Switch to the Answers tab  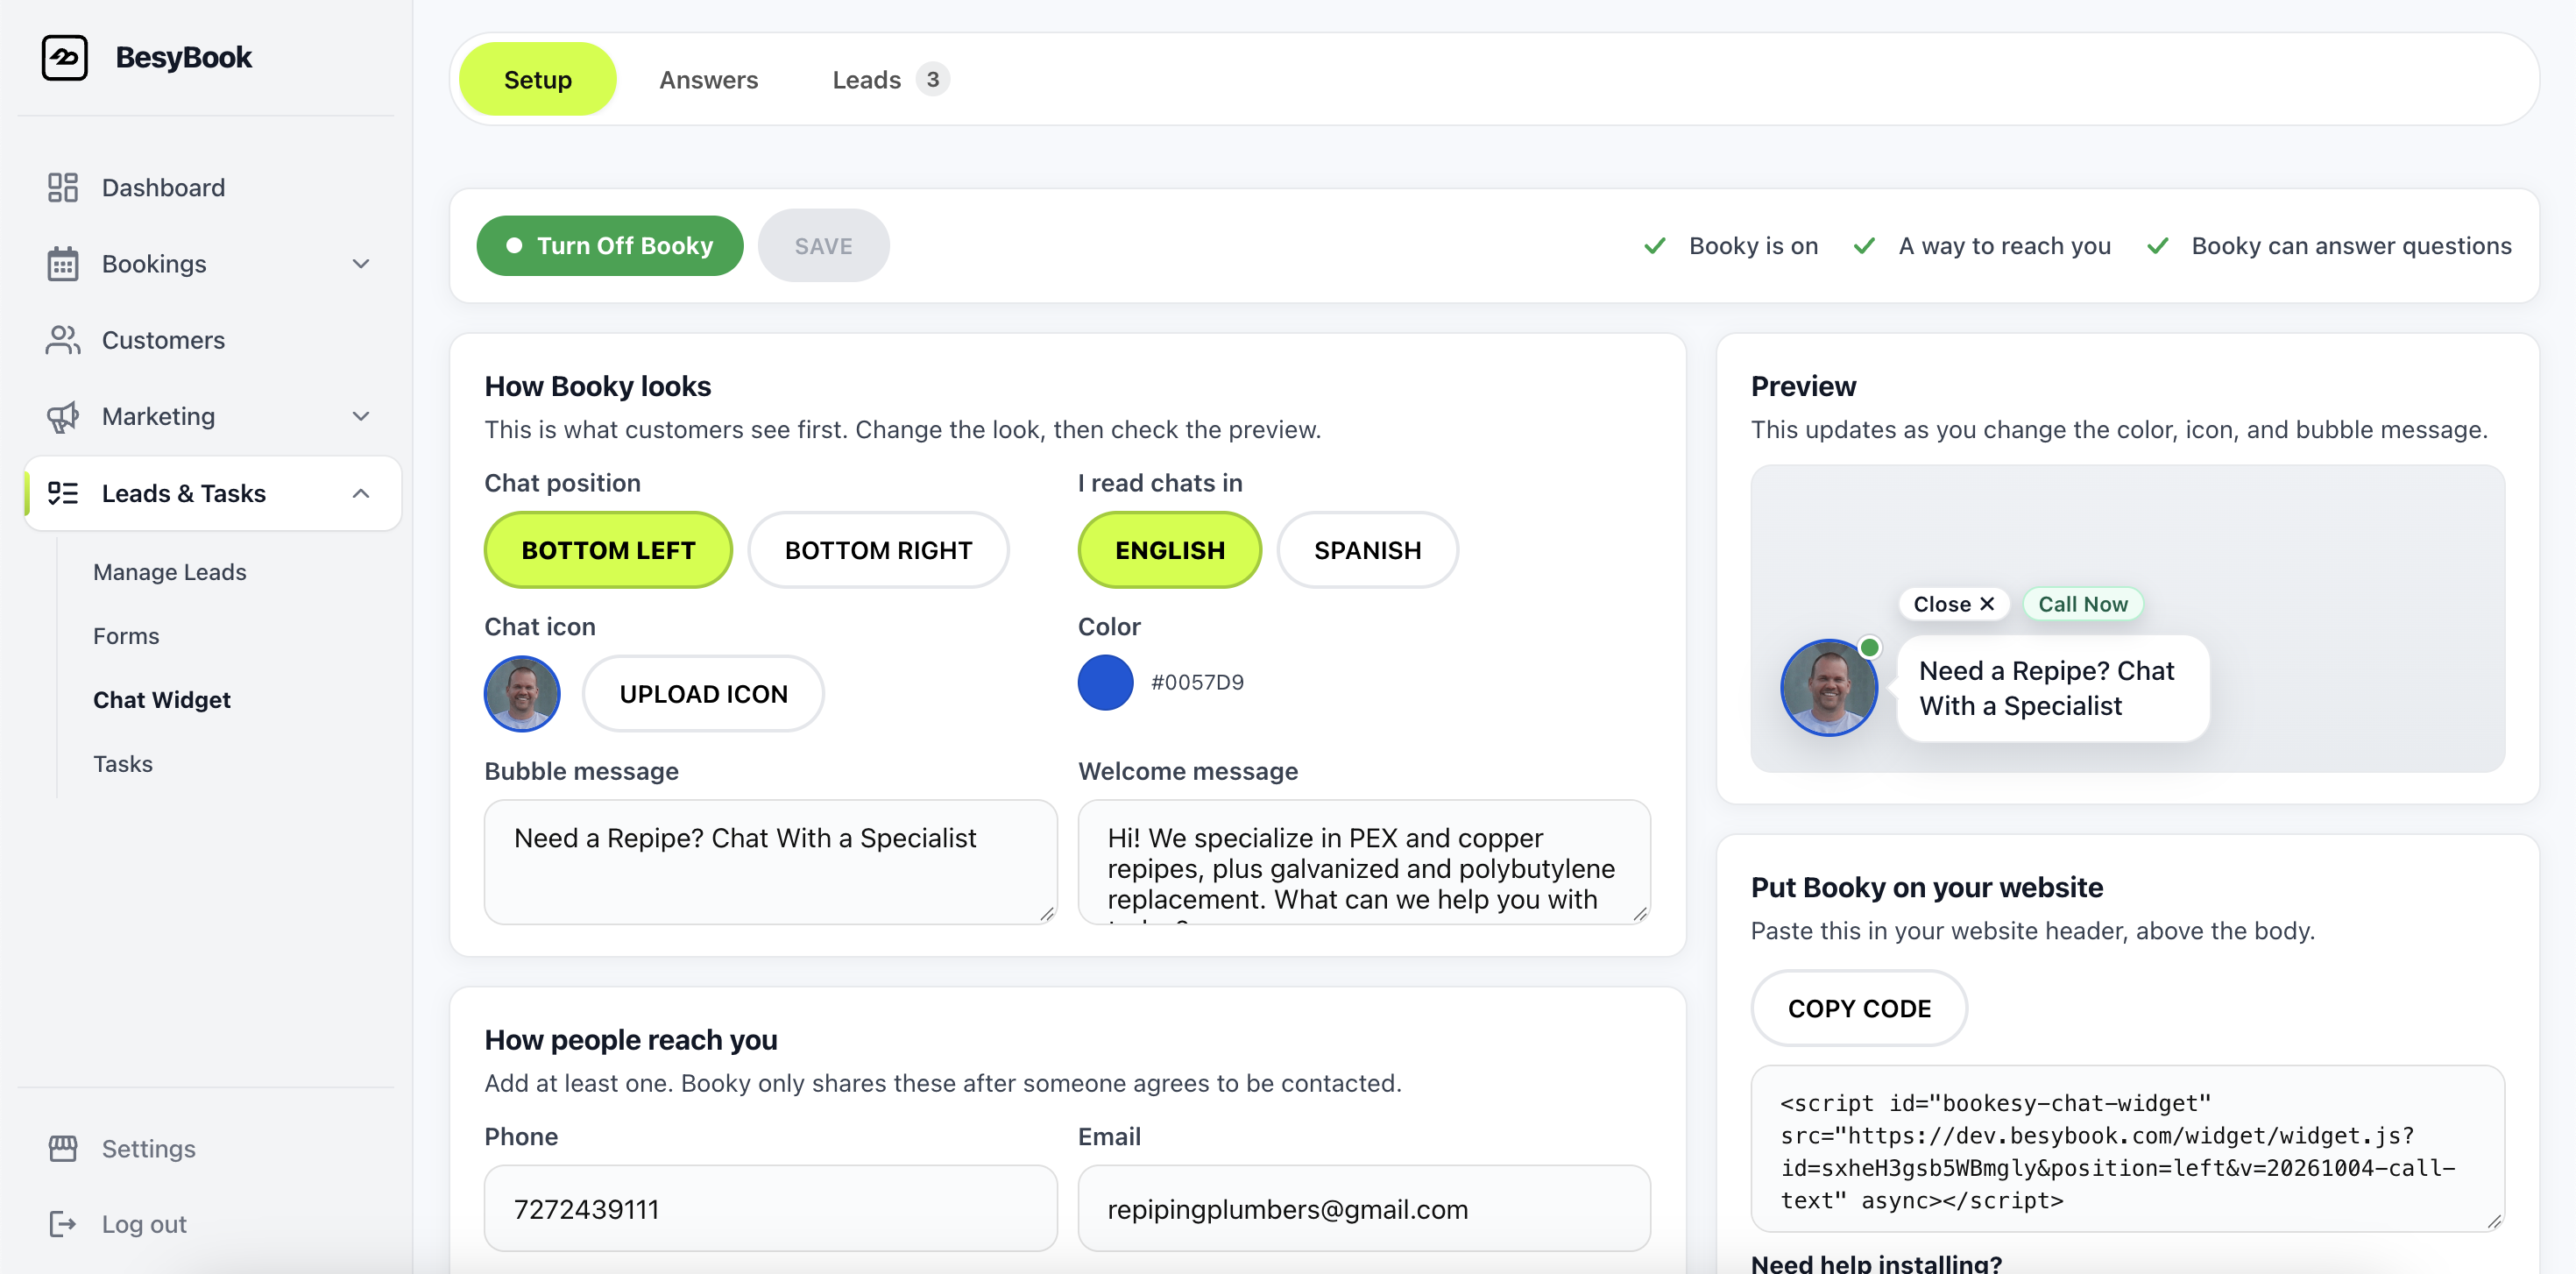point(709,79)
